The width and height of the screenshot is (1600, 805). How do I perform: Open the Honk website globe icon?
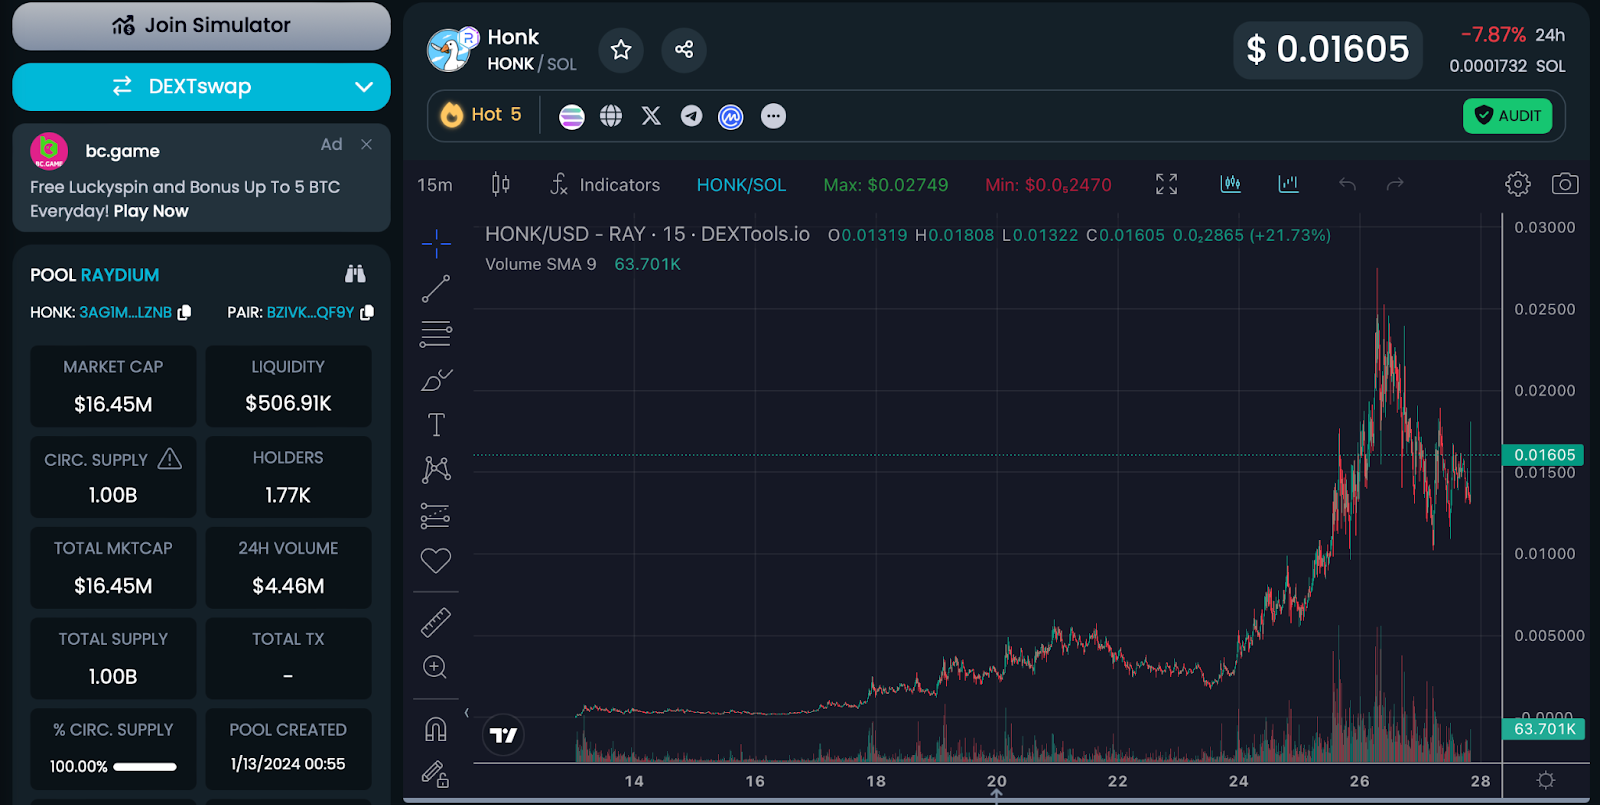pos(611,116)
